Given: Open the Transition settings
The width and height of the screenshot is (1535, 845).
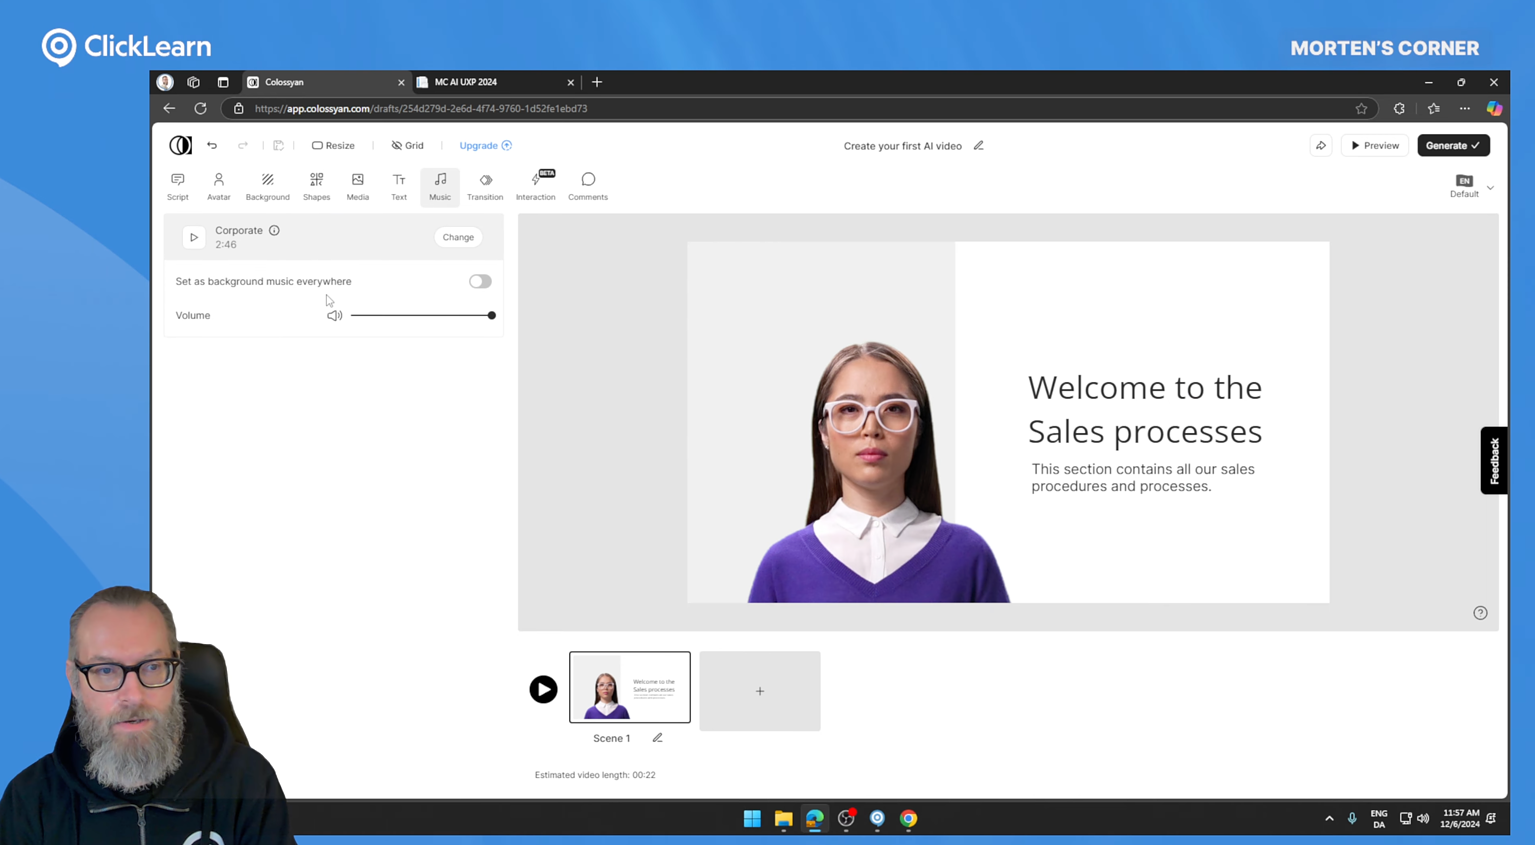Looking at the screenshot, I should tap(485, 186).
